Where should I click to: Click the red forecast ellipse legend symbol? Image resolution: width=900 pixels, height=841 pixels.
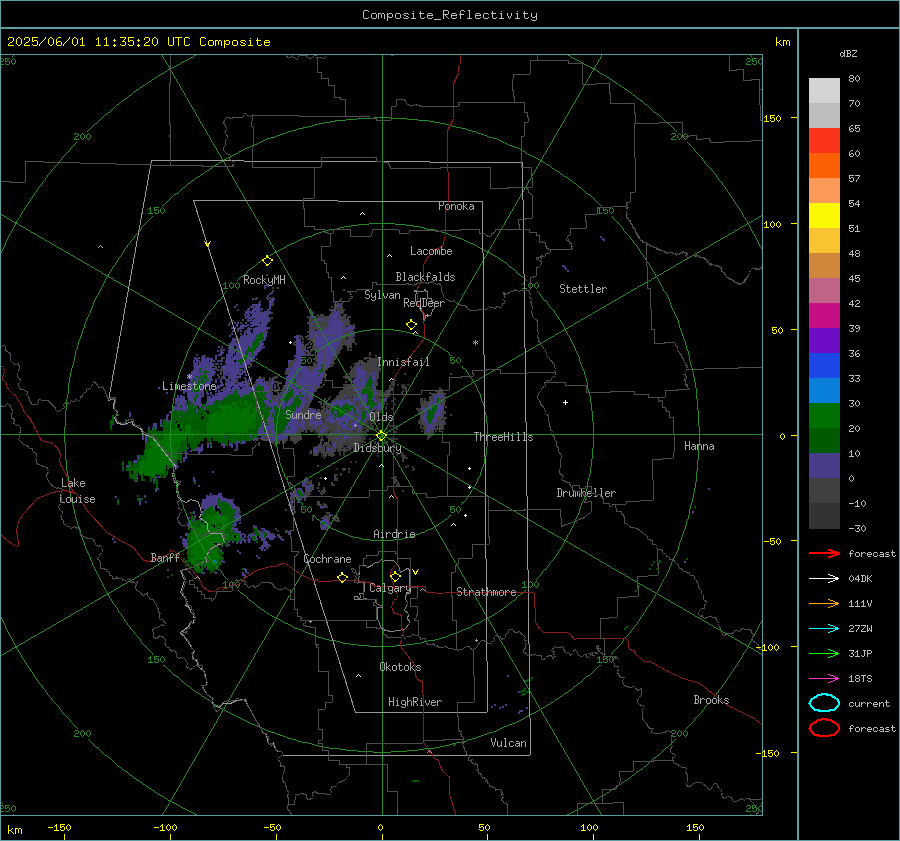[x=824, y=728]
